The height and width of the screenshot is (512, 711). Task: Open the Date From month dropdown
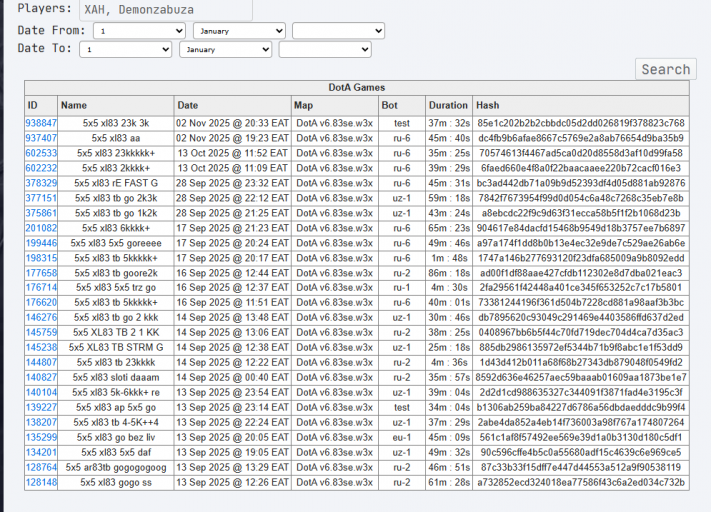click(239, 31)
